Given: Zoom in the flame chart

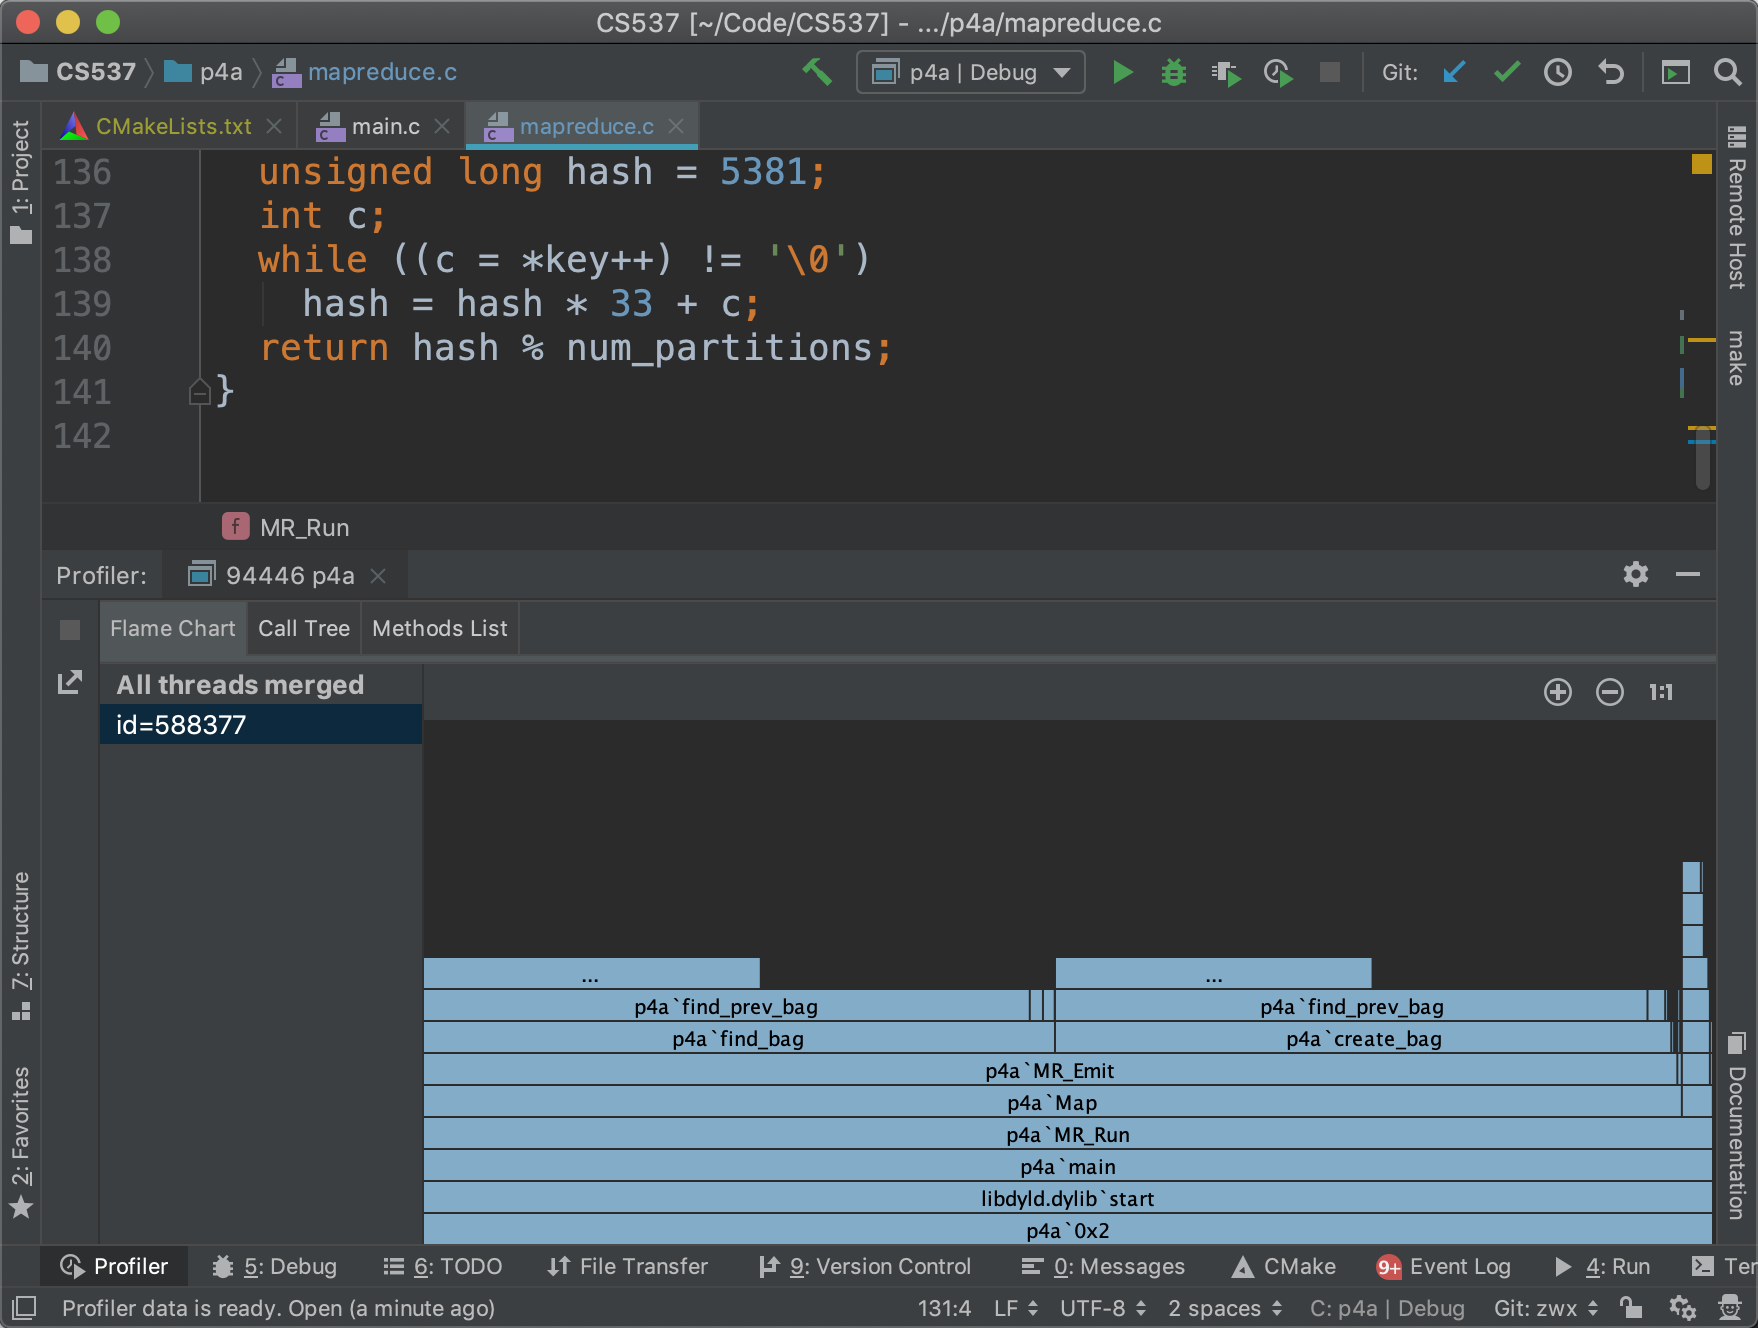Looking at the screenshot, I should [x=1557, y=692].
